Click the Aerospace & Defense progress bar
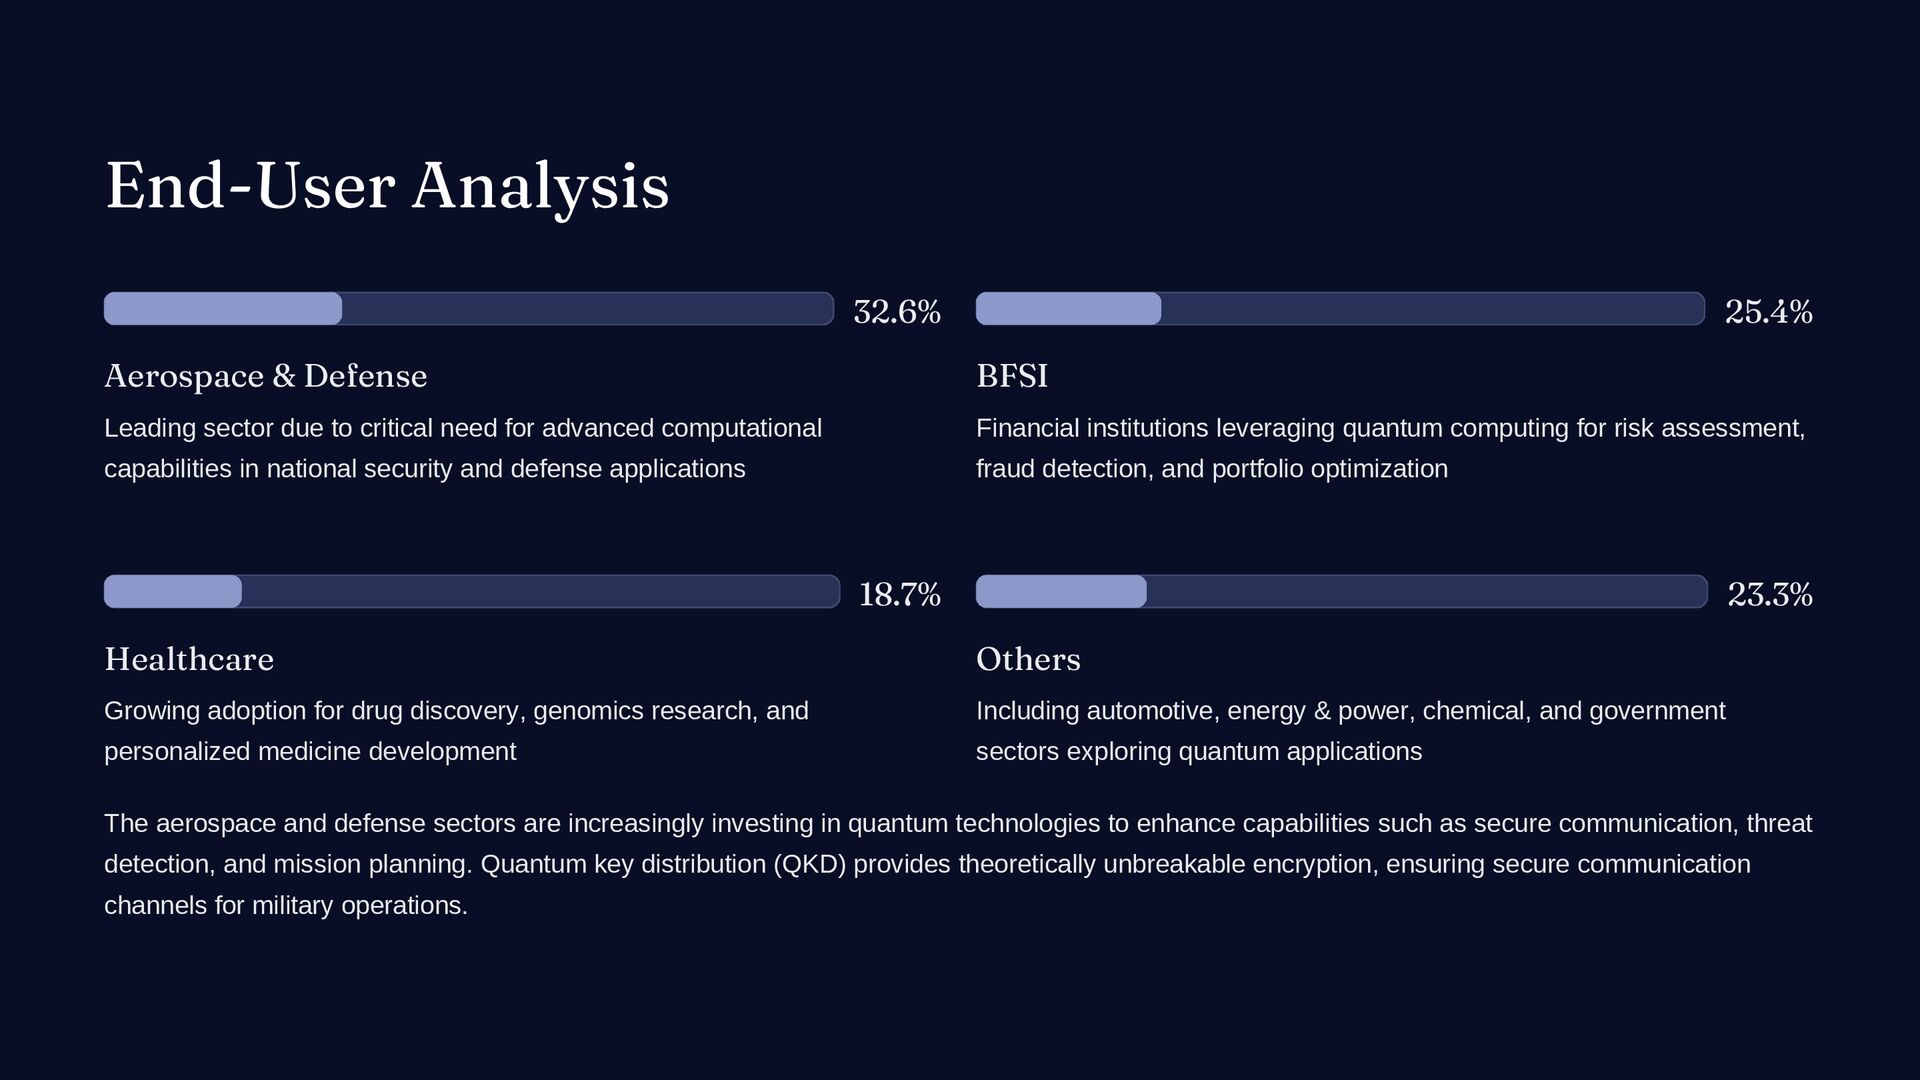This screenshot has height=1080, width=1920. [x=469, y=308]
